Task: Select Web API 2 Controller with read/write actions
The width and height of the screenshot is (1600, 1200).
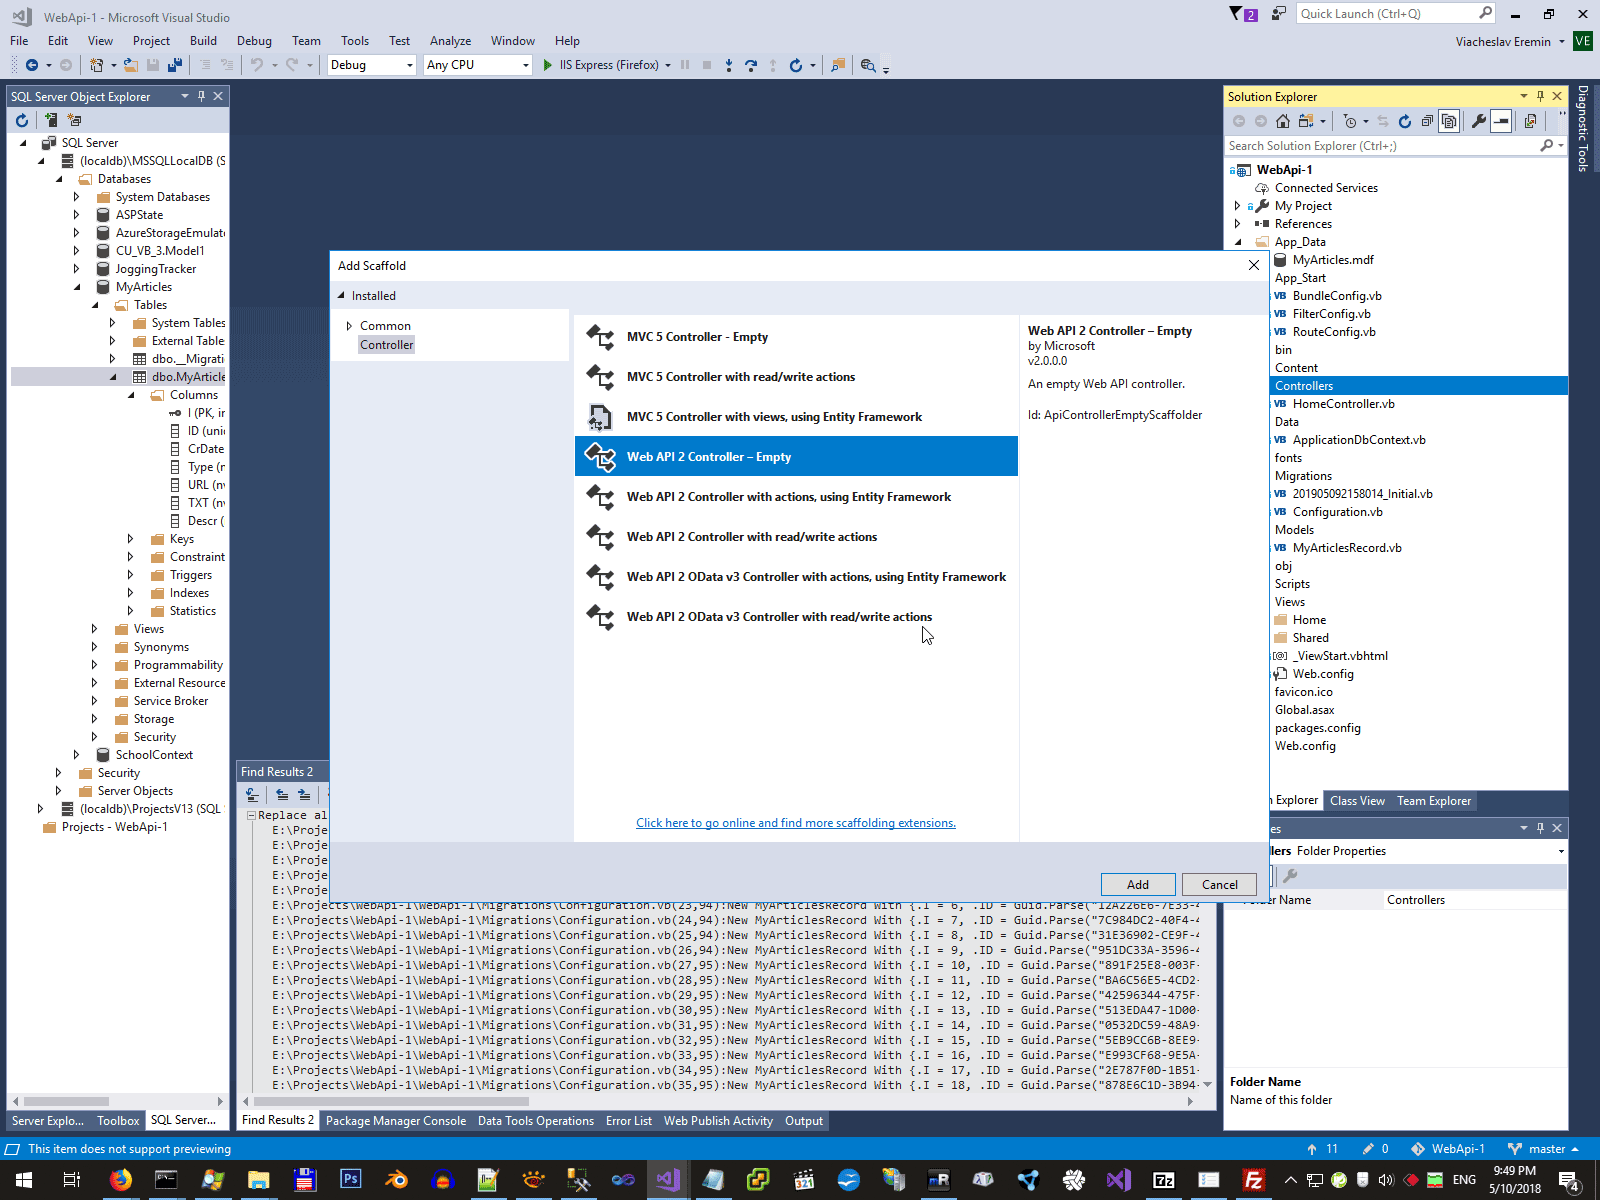Action: pos(796,537)
